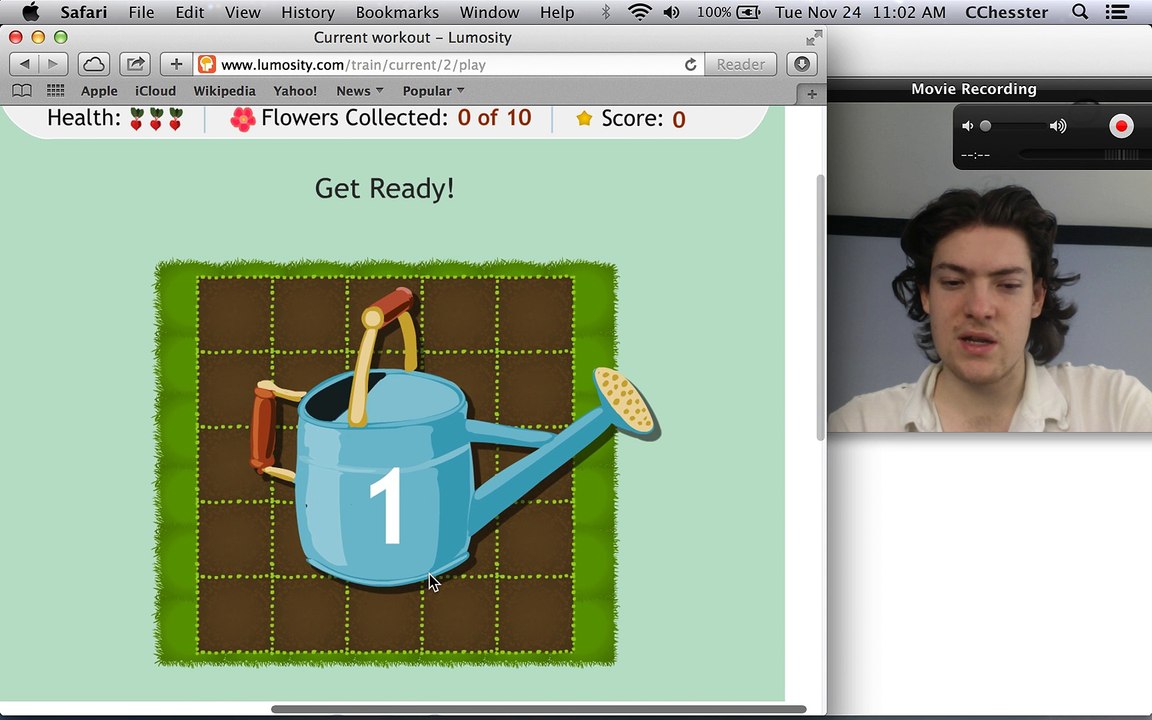This screenshot has width=1152, height=720.
Task: Open the View menu
Action: point(242,12)
